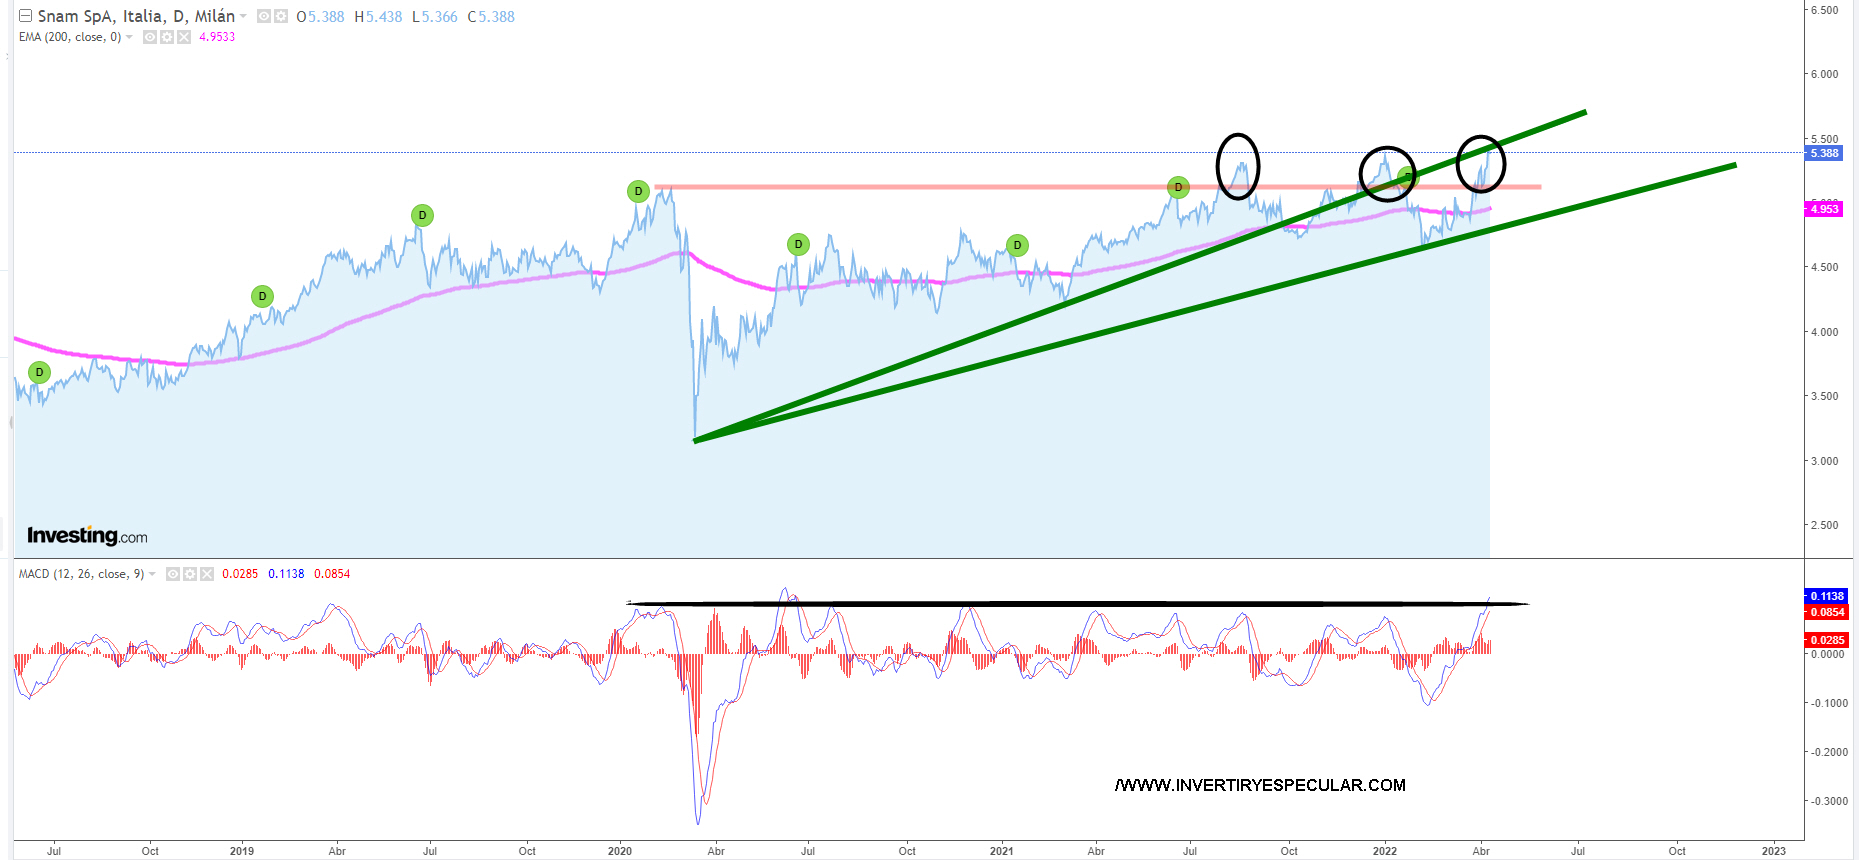Click the dividend marker near June 2021
The height and width of the screenshot is (860, 1862).
pos(1178,187)
